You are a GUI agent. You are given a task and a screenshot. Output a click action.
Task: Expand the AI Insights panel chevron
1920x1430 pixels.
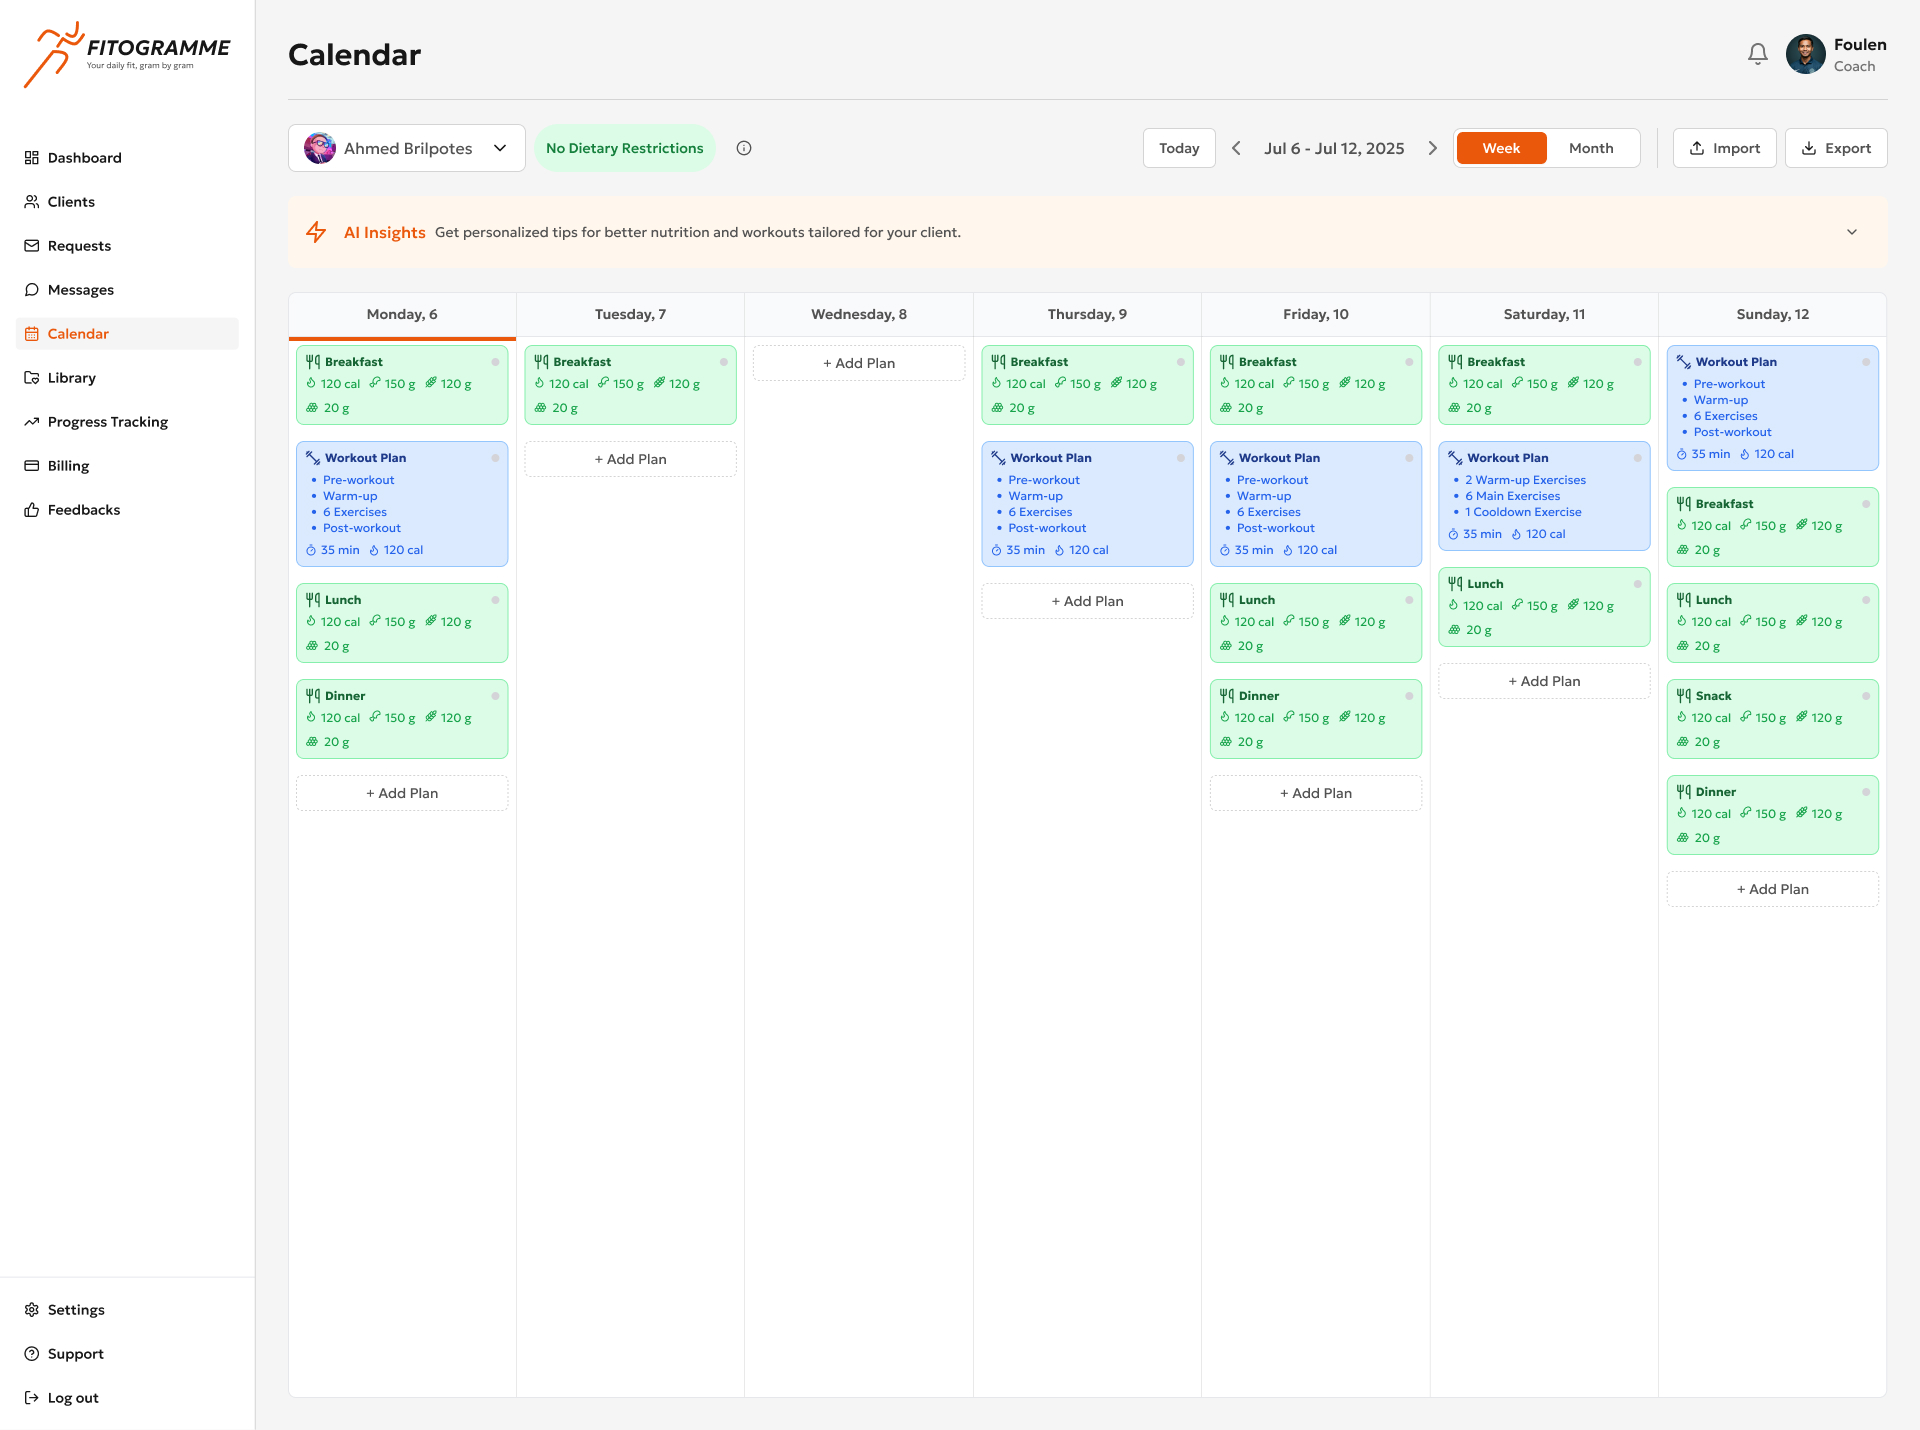click(x=1851, y=231)
